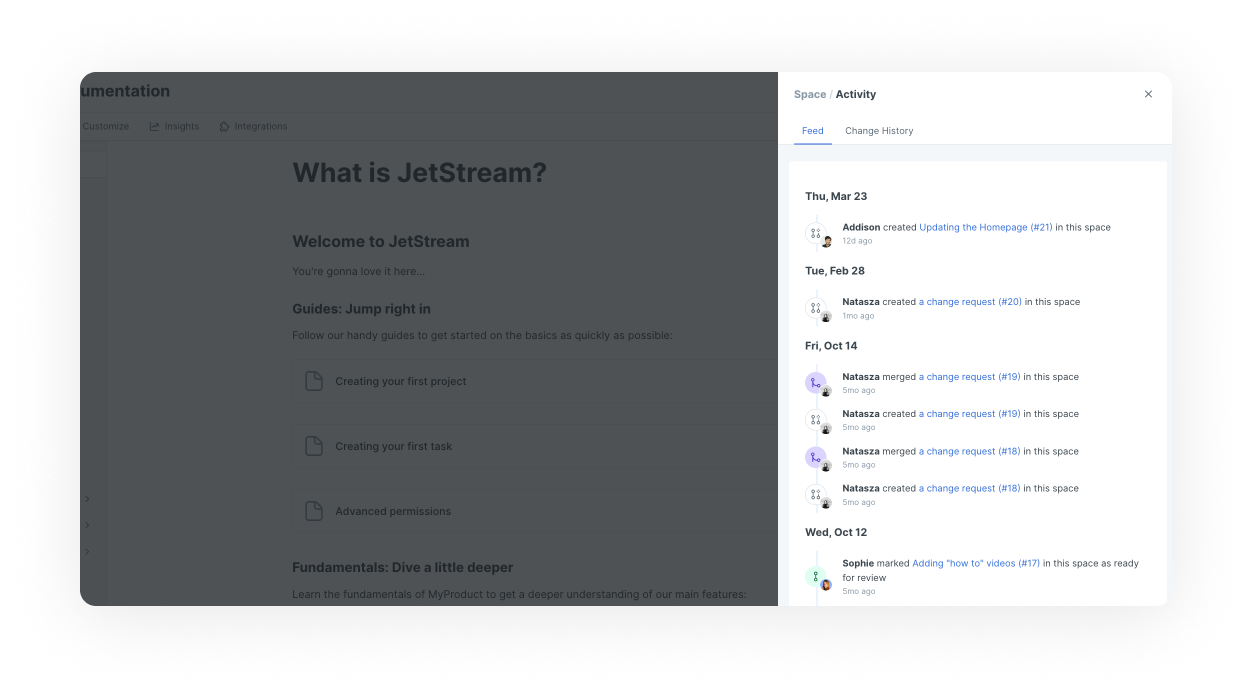The height and width of the screenshot is (694, 1252).
Task: Click the Insights chart icon
Action: pyautogui.click(x=155, y=127)
